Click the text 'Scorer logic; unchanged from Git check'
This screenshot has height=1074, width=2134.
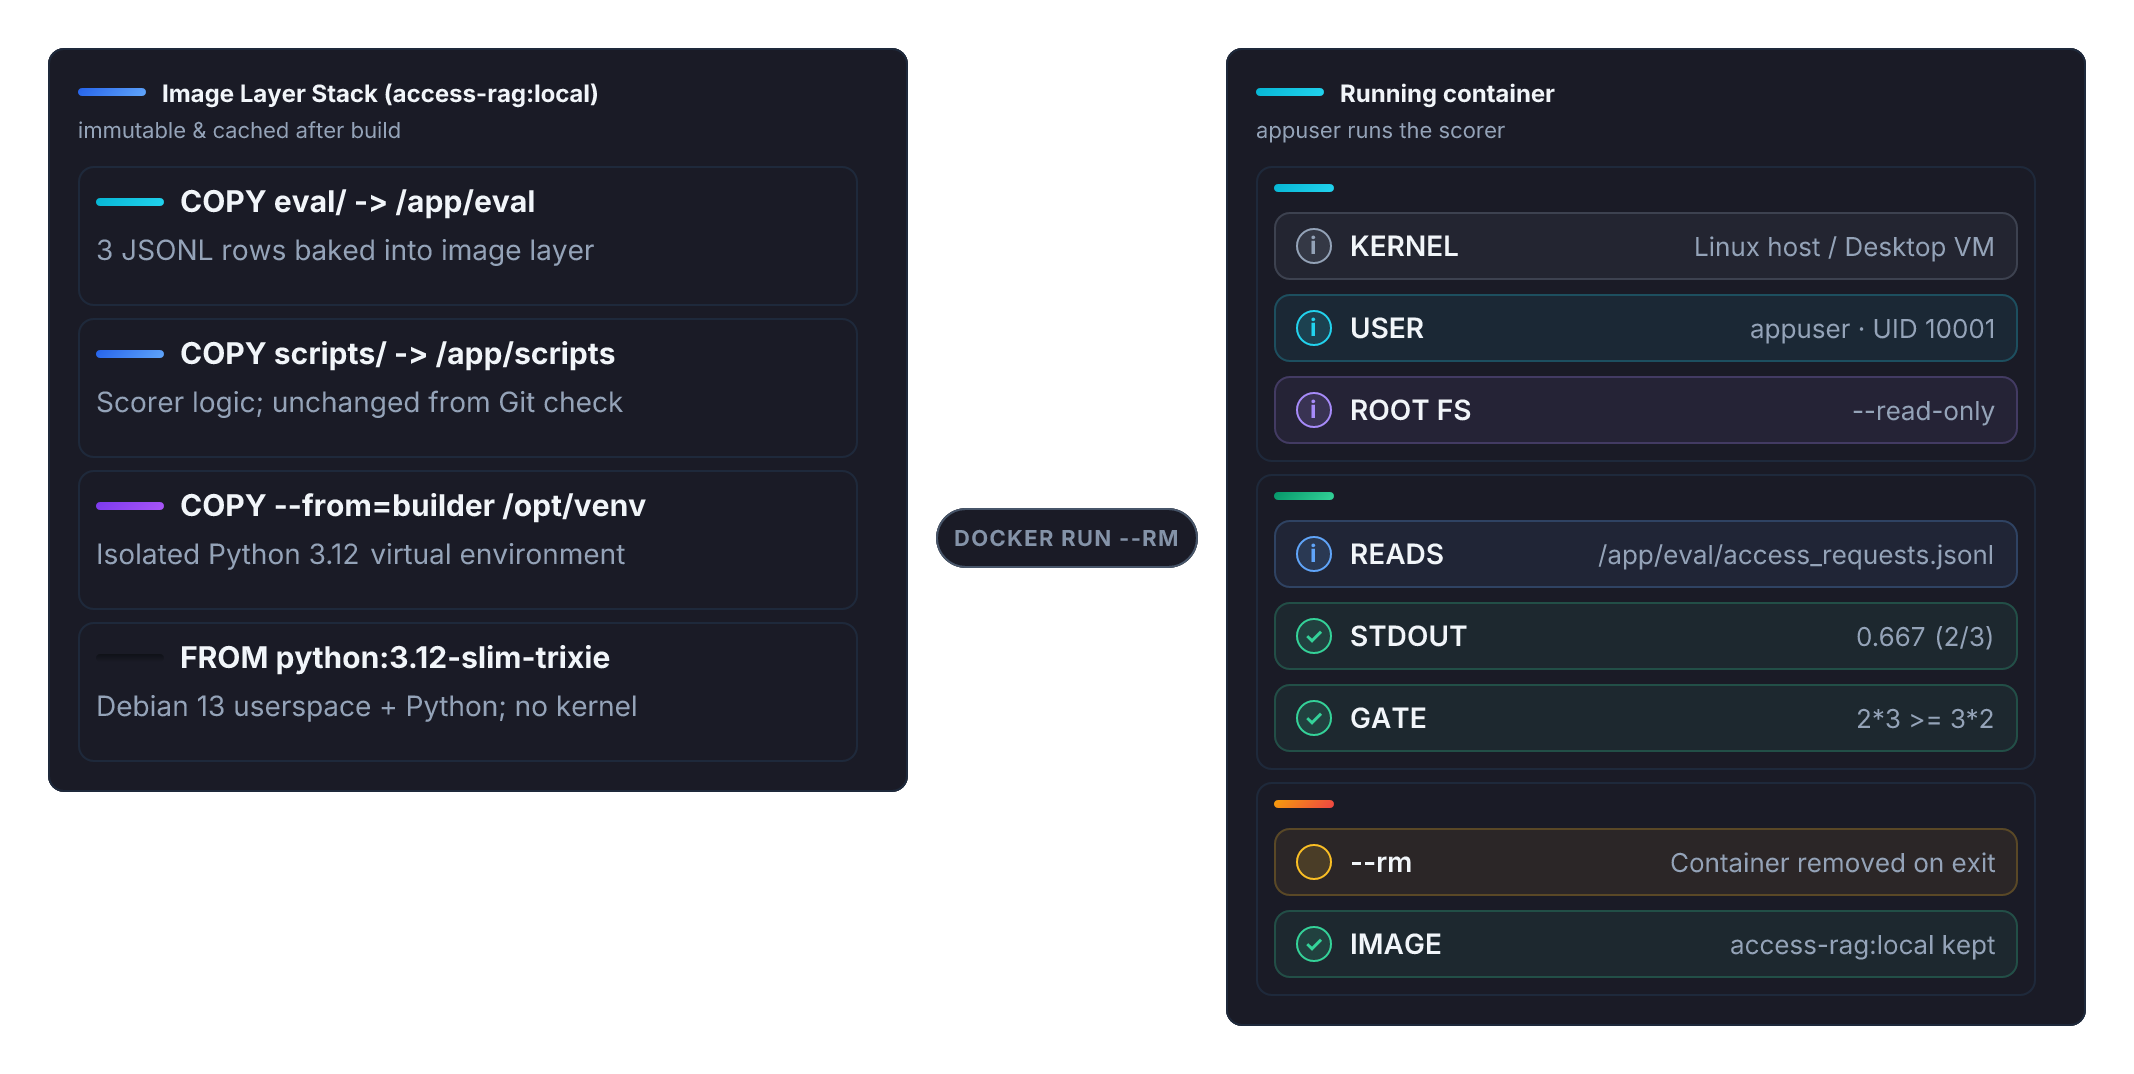(359, 402)
